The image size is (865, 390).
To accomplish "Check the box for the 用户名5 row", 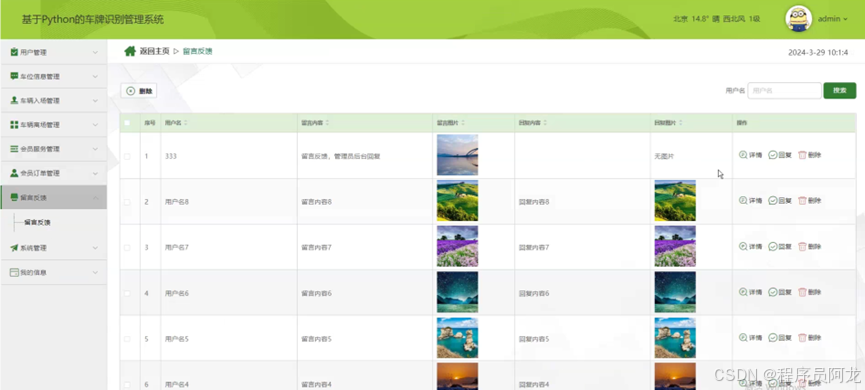I will (x=127, y=339).
